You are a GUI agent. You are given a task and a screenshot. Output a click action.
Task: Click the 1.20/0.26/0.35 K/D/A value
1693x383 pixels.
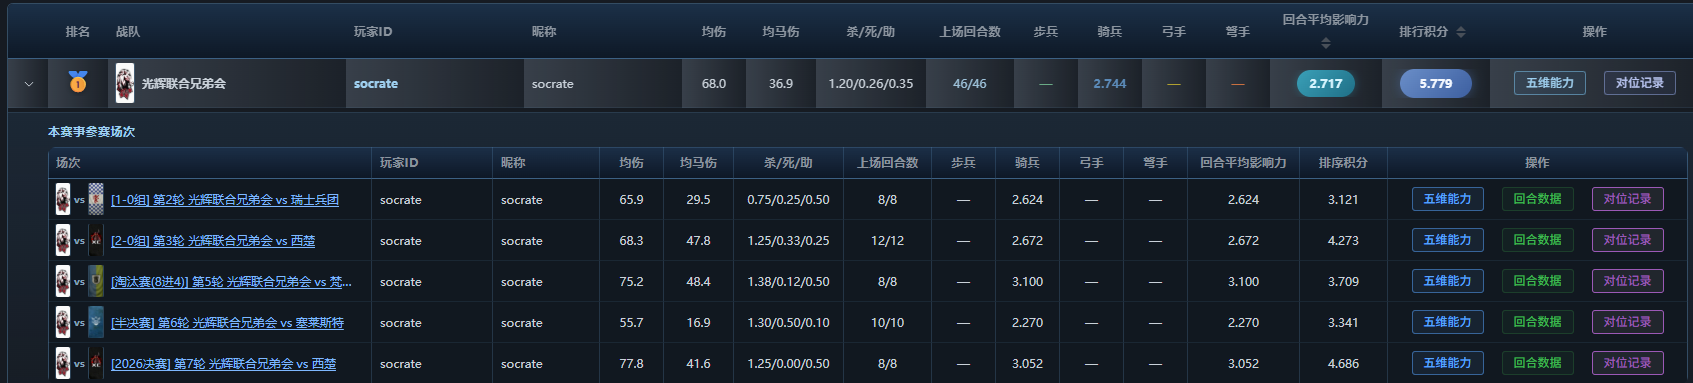pos(870,84)
